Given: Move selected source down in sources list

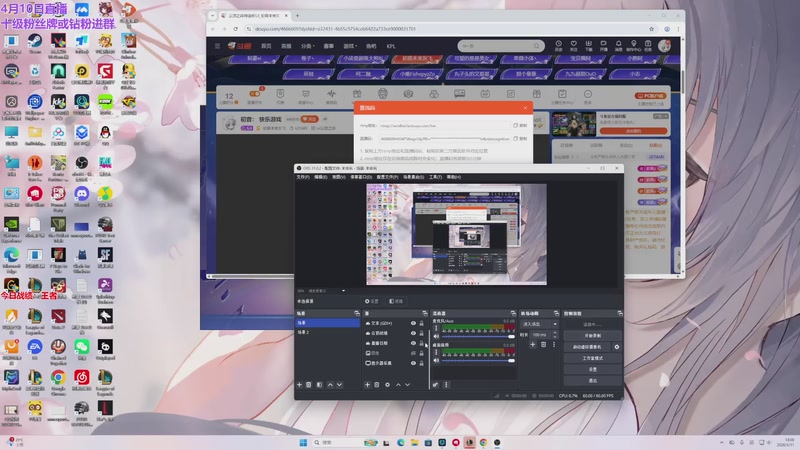Looking at the screenshot, I should pyautogui.click(x=408, y=385).
